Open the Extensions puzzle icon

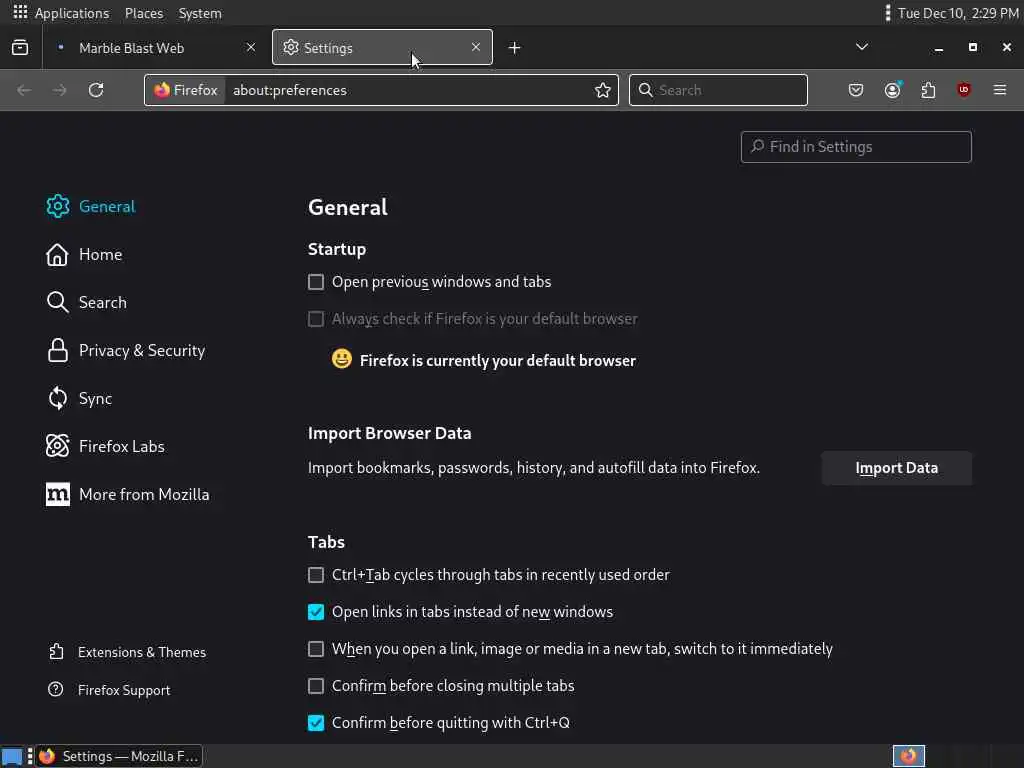(x=928, y=90)
